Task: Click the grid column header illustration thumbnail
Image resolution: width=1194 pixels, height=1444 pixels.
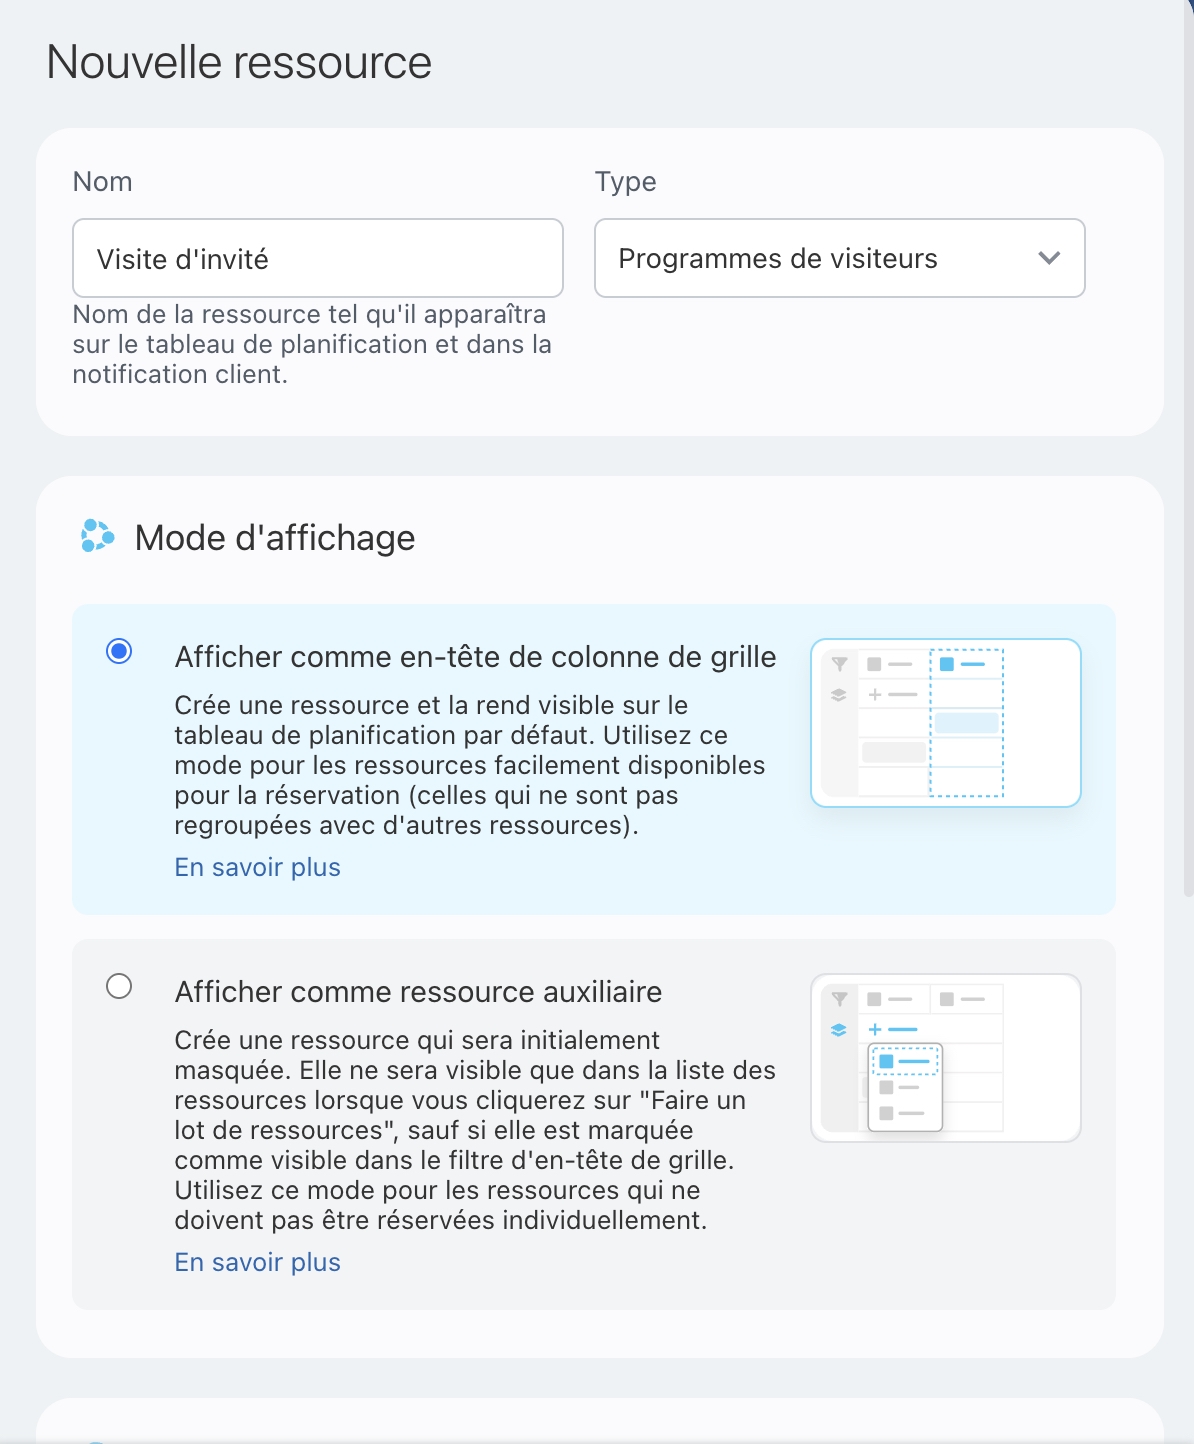Action: coord(945,723)
